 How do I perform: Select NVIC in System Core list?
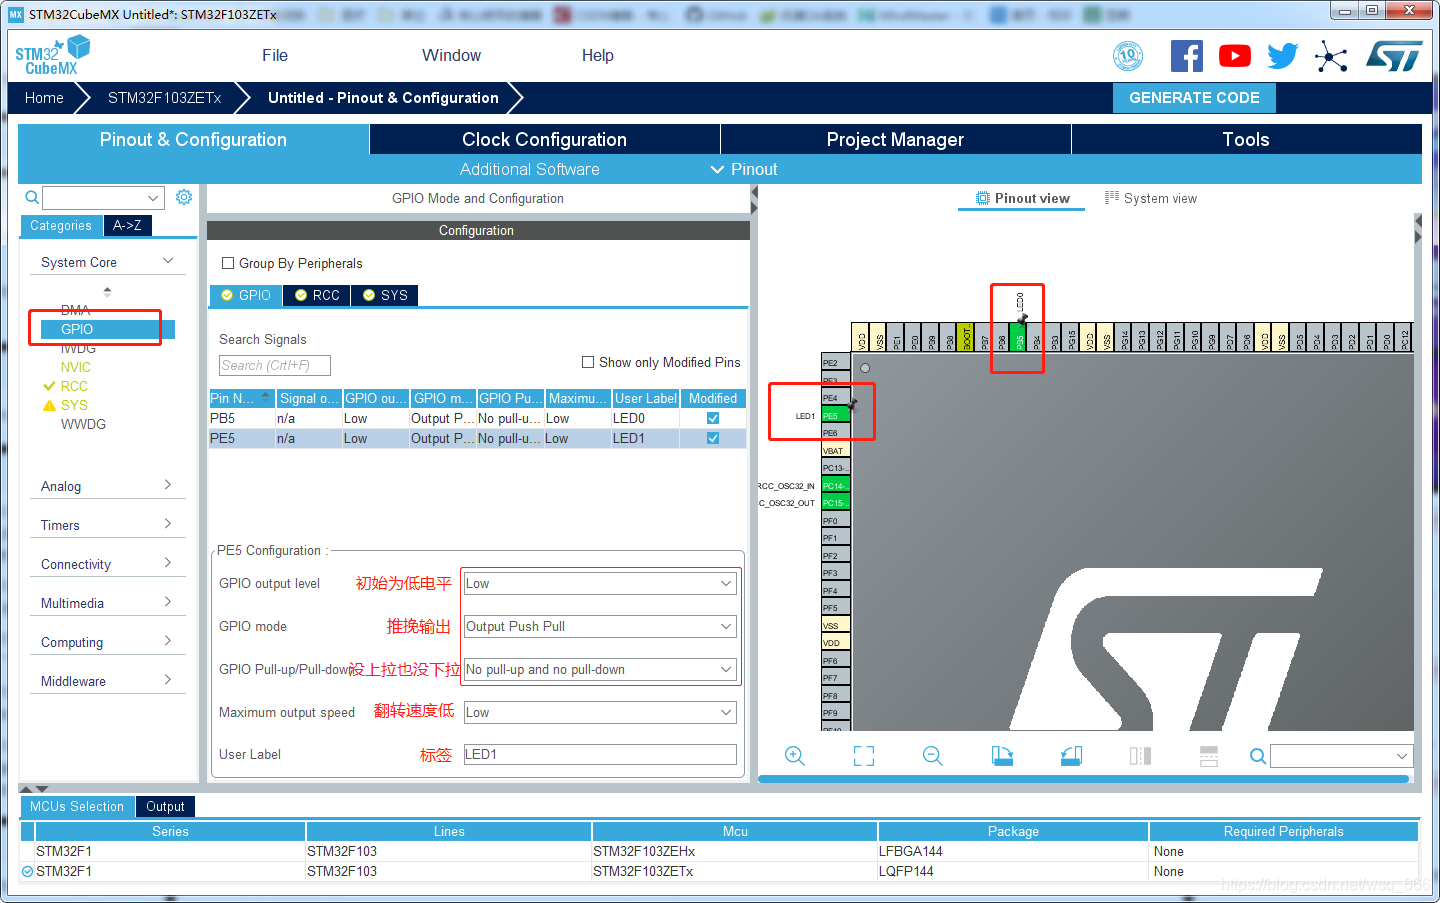(75, 367)
